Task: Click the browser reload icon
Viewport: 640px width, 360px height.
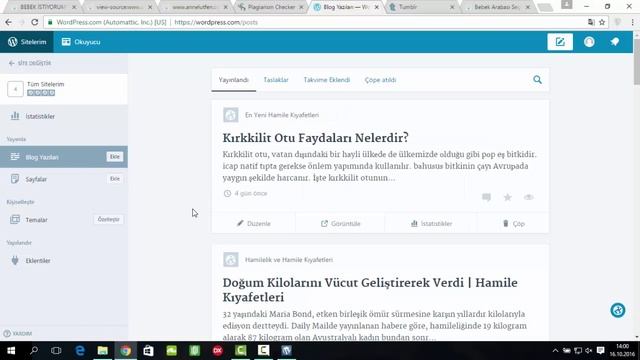Action: click(x=35, y=22)
